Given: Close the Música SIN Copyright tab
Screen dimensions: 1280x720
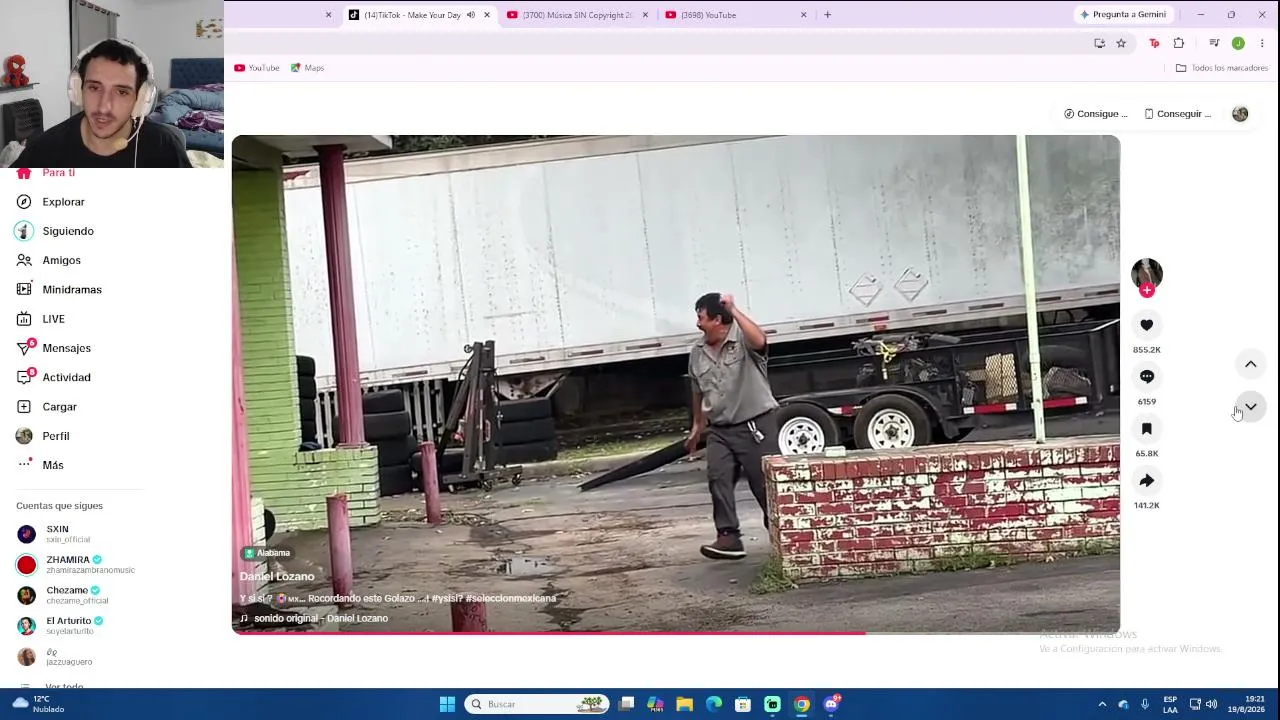Looking at the screenshot, I should pos(645,15).
